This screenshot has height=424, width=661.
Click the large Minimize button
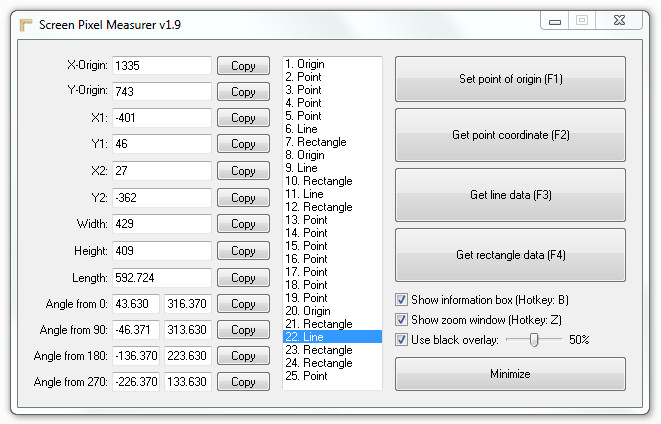pyautogui.click(x=510, y=374)
